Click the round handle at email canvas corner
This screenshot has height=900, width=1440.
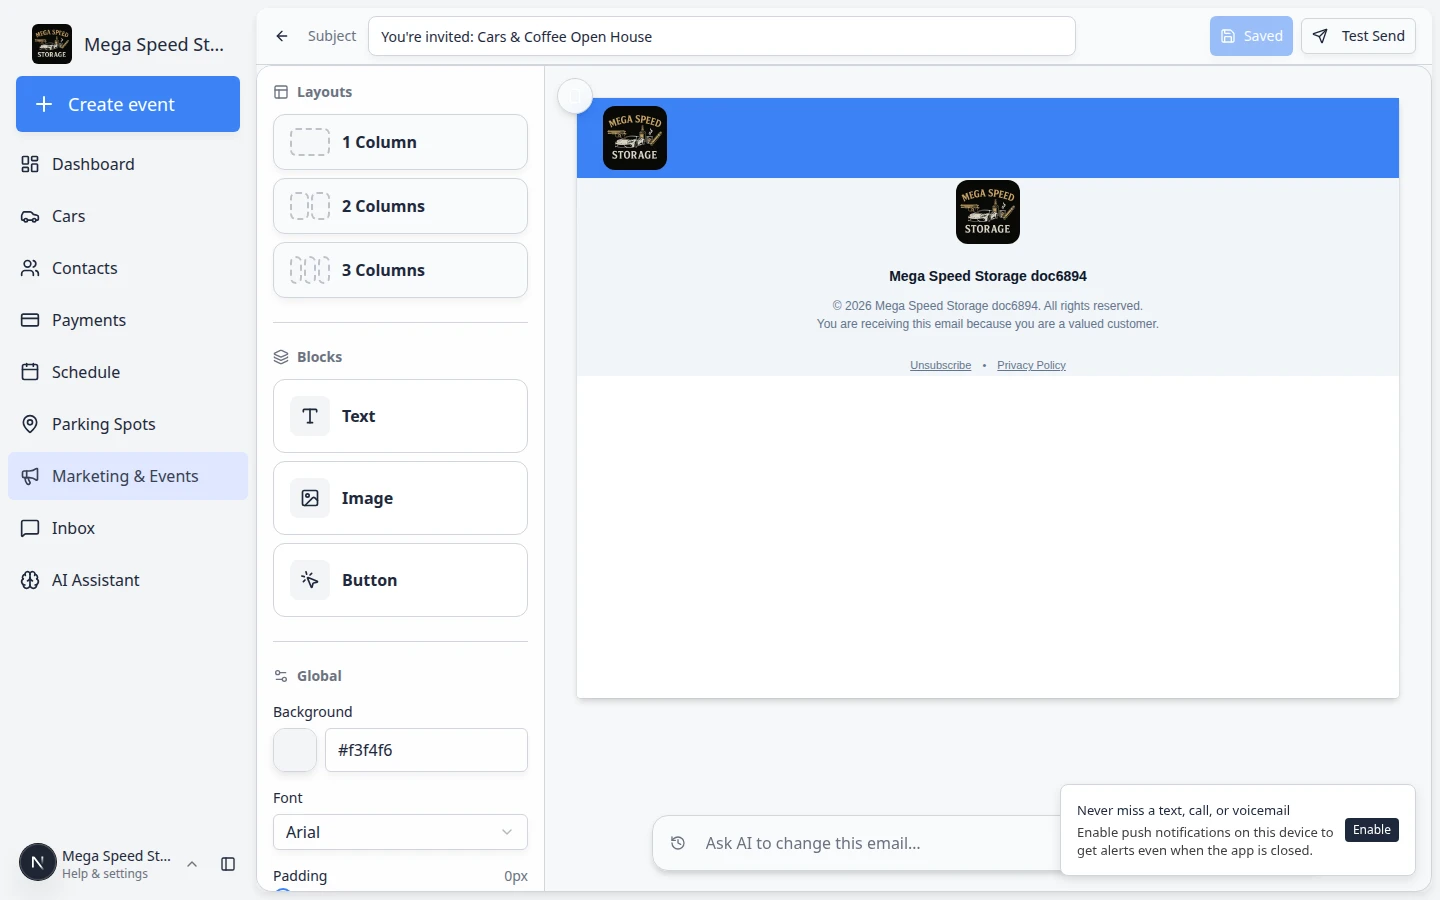point(575,97)
